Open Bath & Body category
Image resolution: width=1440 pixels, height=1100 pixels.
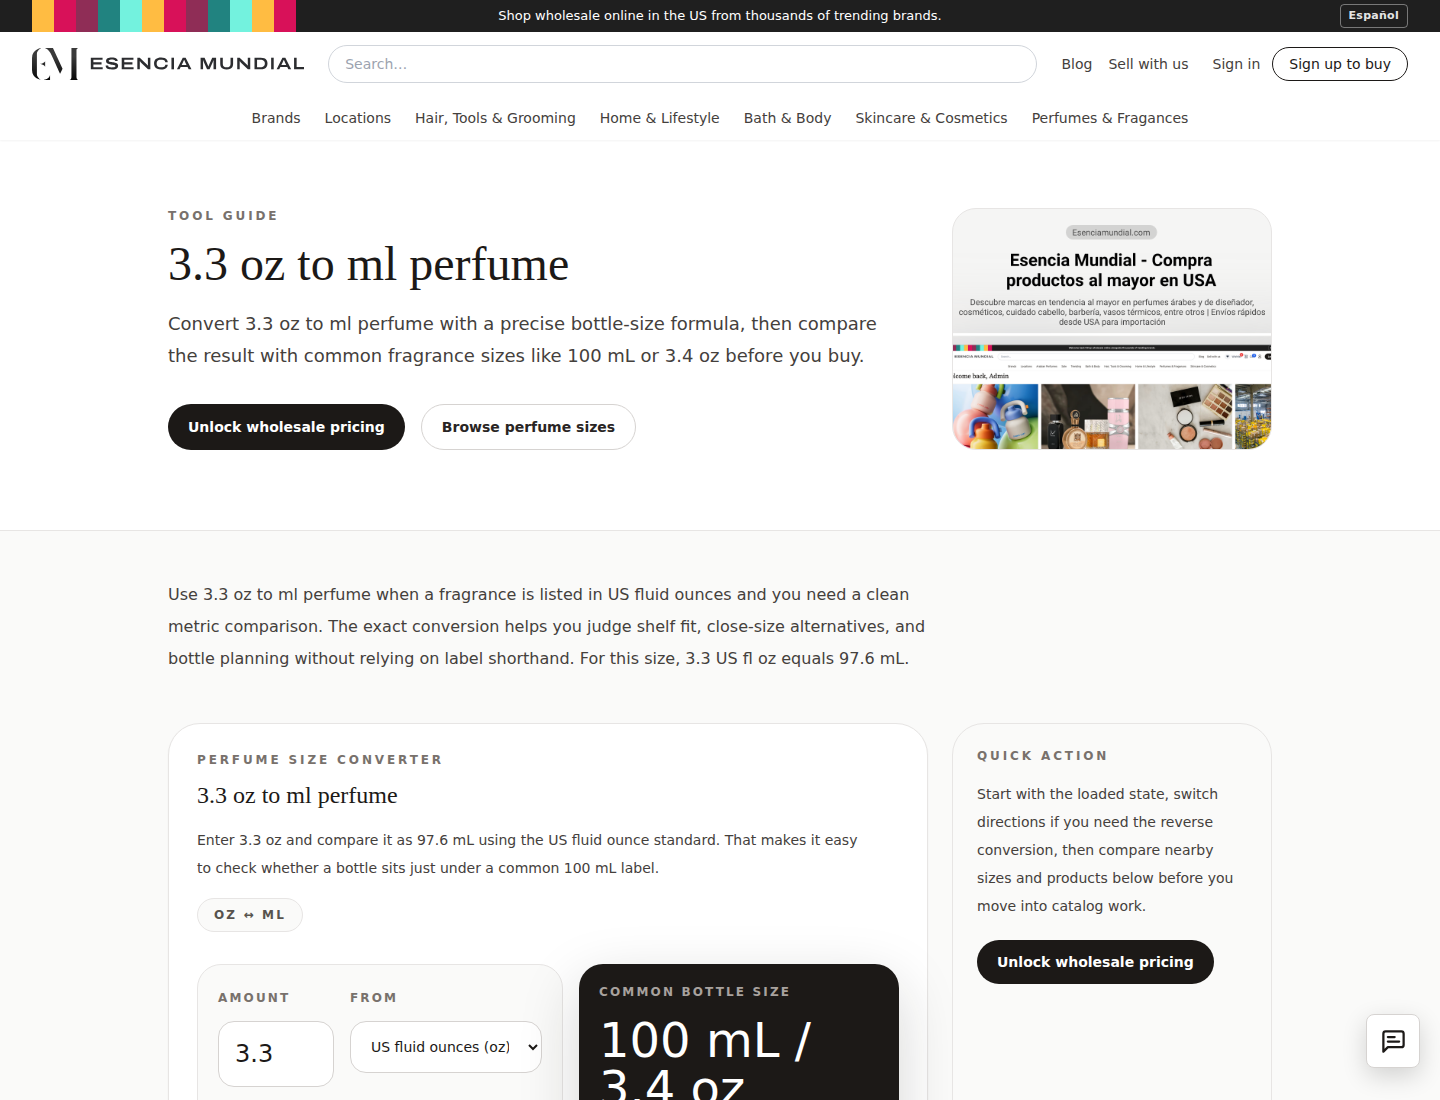[x=787, y=118]
